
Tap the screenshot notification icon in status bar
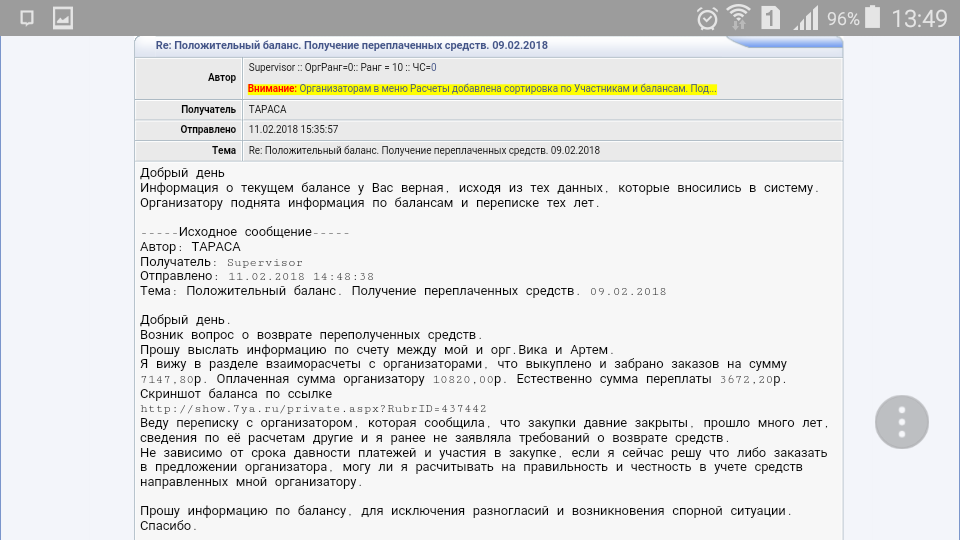tap(27, 17)
